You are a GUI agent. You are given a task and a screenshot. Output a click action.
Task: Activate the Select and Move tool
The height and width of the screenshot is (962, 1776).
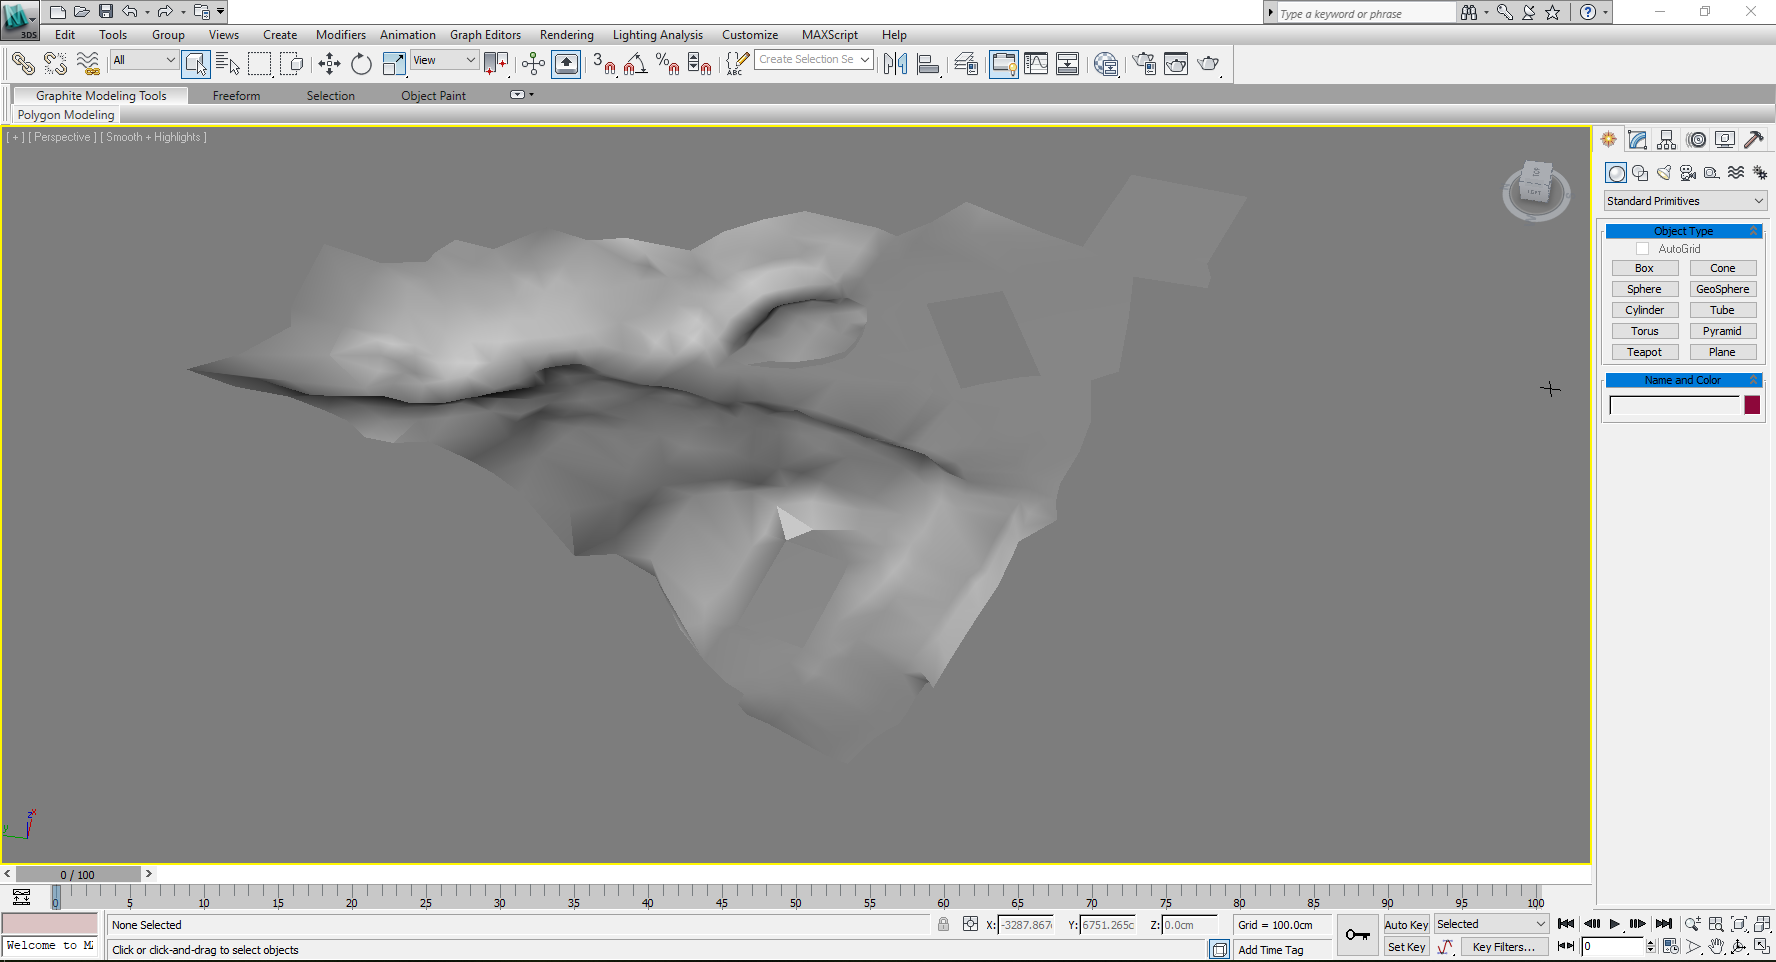[x=329, y=63]
